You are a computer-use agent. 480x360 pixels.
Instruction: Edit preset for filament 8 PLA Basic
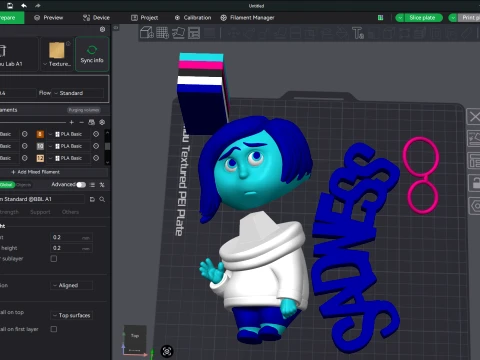point(96,134)
